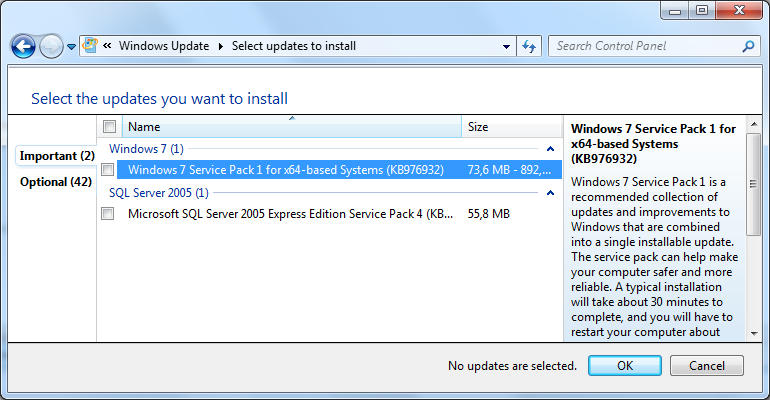770x400 pixels.
Task: Check the Windows 7 Service Pack 1 update
Action: point(108,170)
